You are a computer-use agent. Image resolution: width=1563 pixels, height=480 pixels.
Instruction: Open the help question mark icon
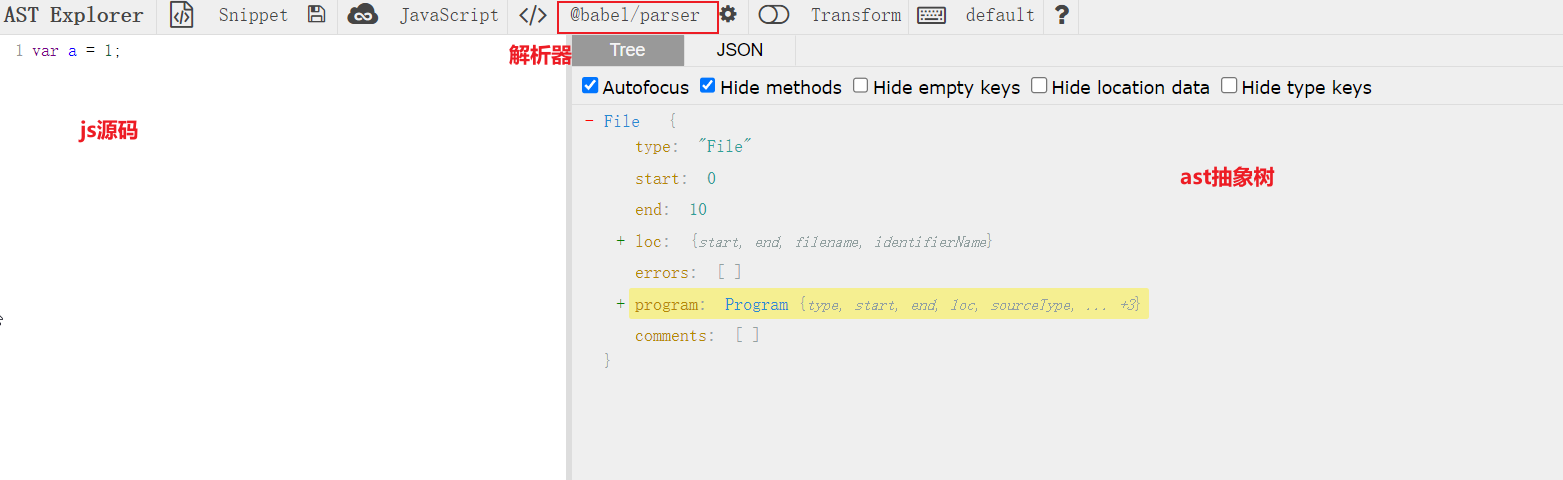coord(1061,15)
